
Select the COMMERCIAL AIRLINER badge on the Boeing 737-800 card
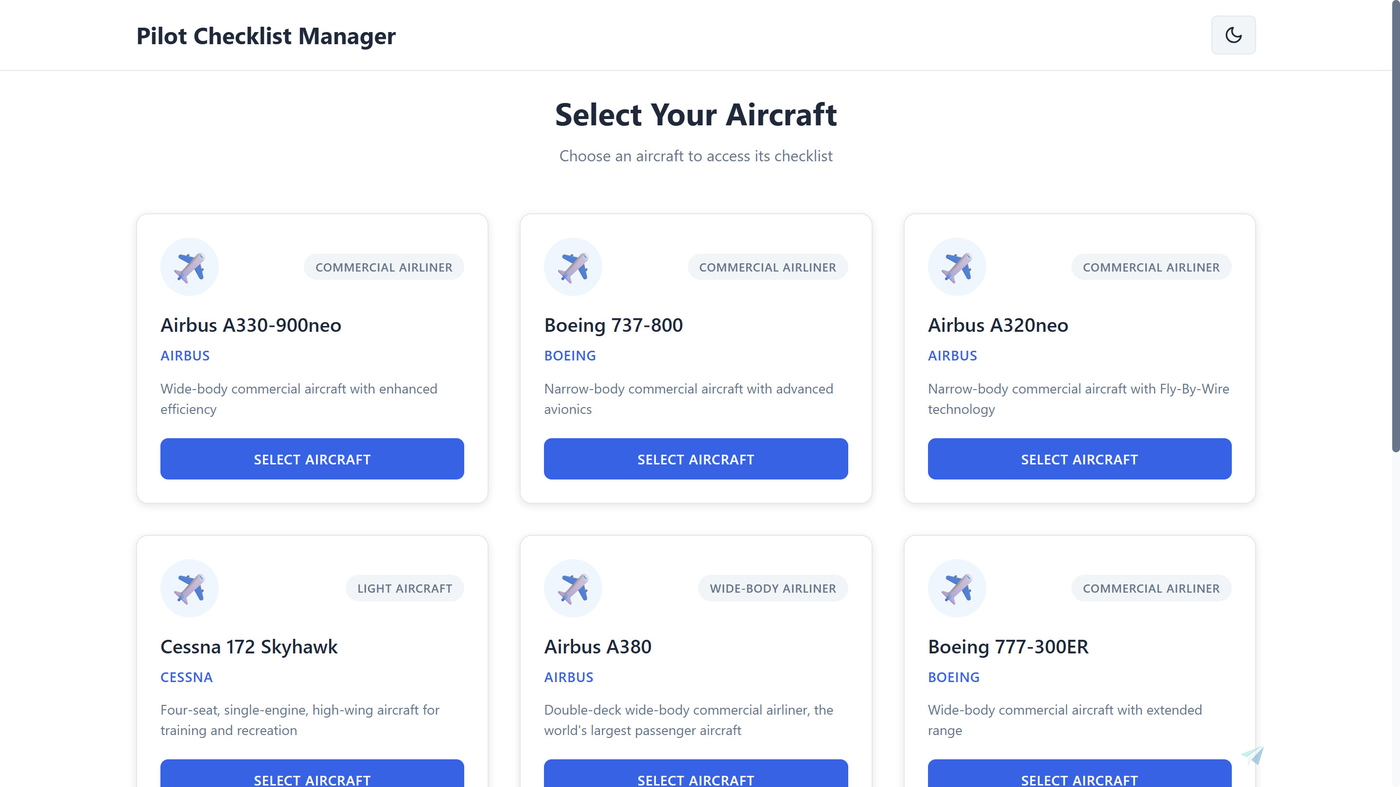coord(767,266)
